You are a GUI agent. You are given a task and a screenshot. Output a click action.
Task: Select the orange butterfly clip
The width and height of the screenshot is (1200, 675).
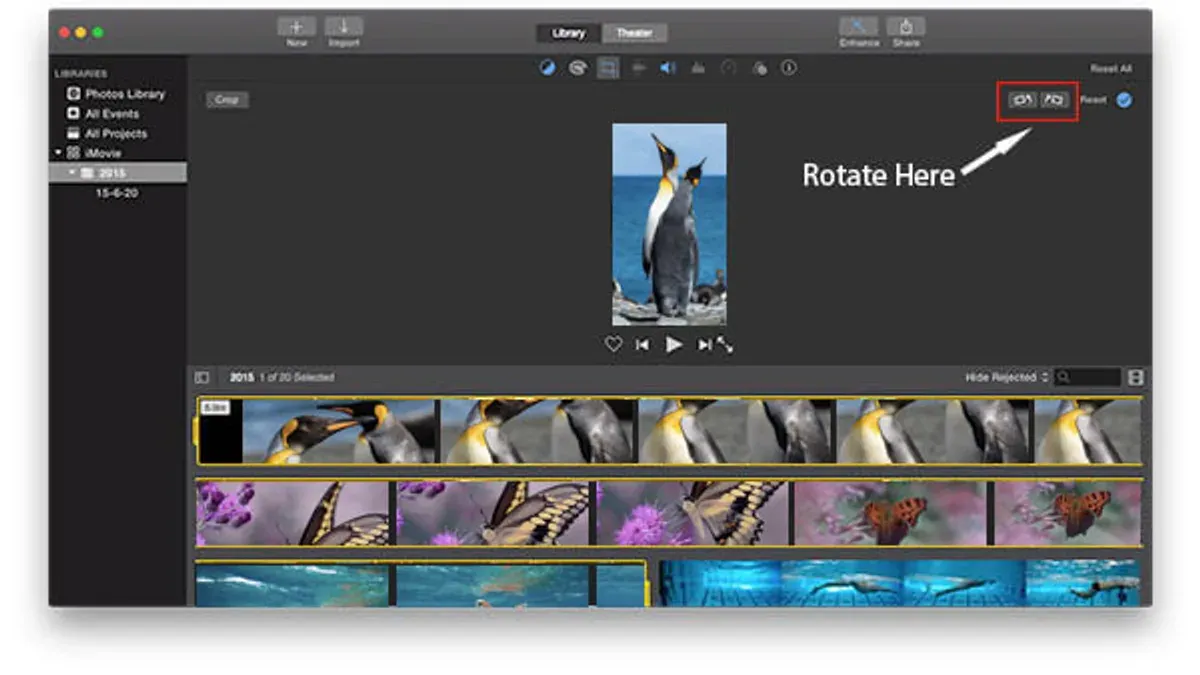click(967, 513)
